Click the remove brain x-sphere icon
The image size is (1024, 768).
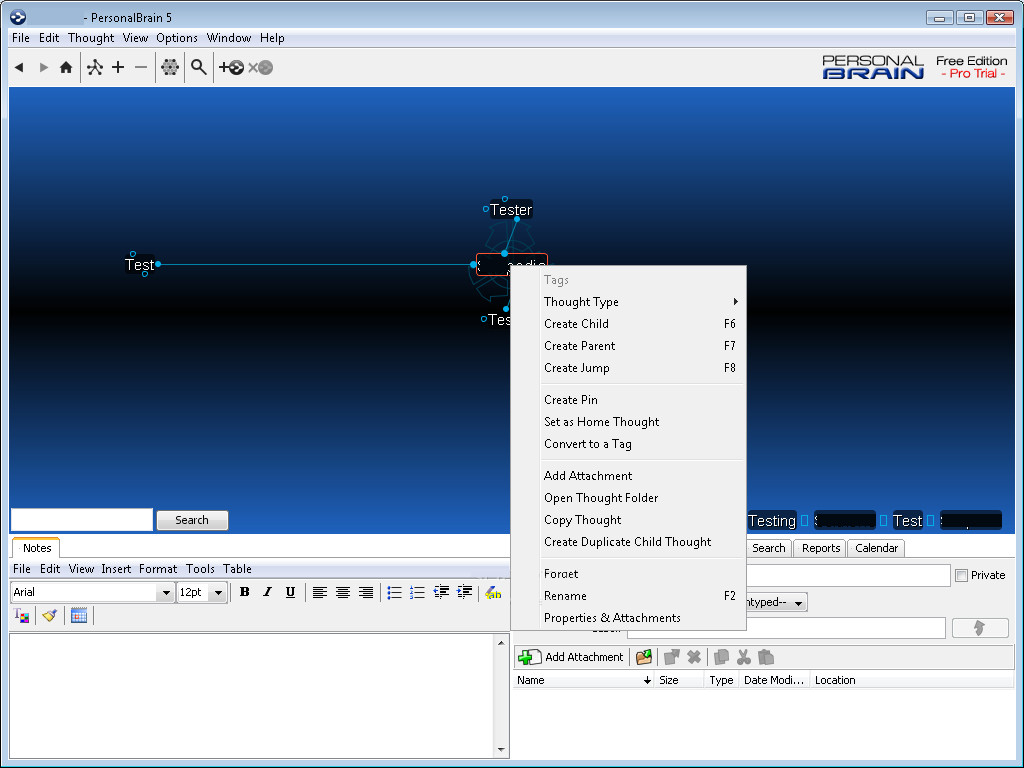pyautogui.click(x=261, y=67)
